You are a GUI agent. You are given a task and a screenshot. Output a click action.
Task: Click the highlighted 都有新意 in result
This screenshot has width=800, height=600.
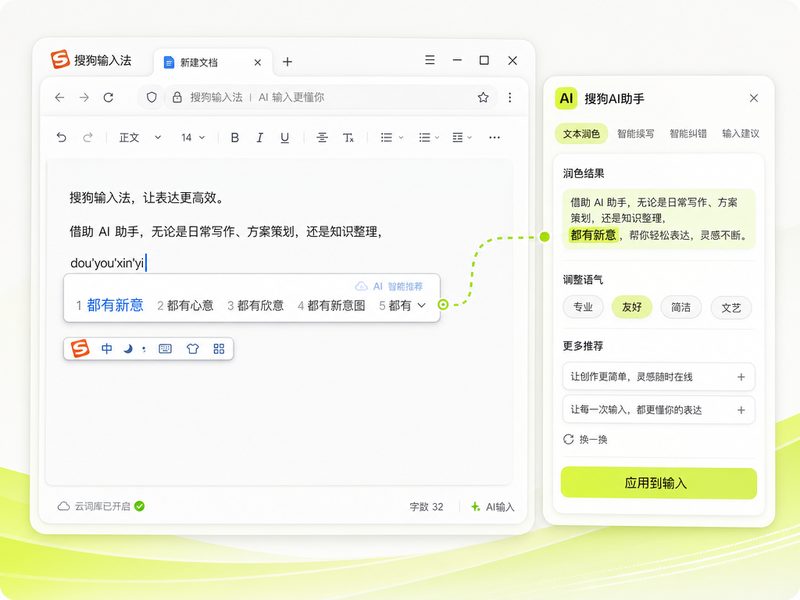[593, 235]
